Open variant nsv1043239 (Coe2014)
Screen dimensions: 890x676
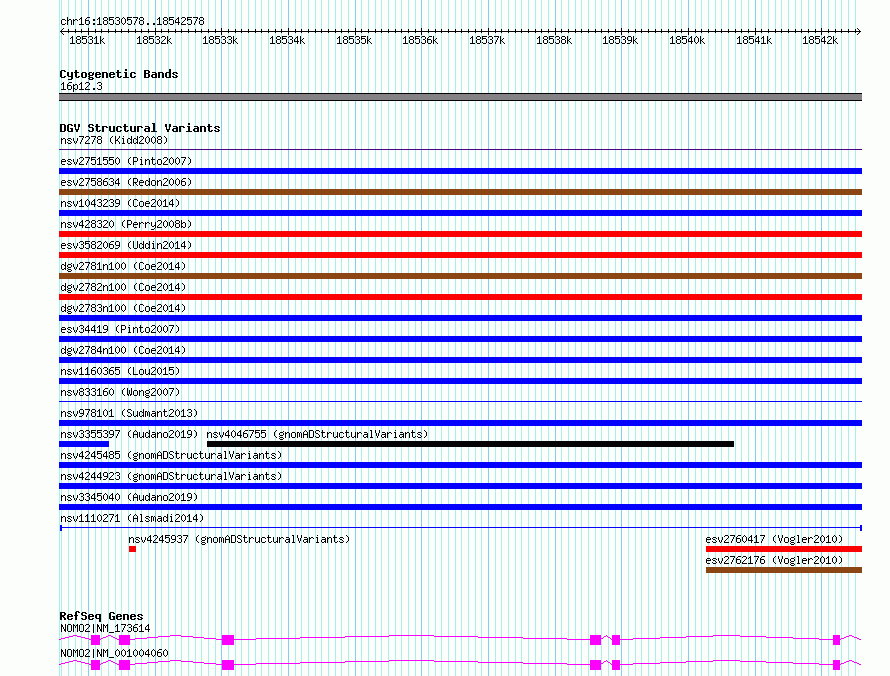coord(120,203)
